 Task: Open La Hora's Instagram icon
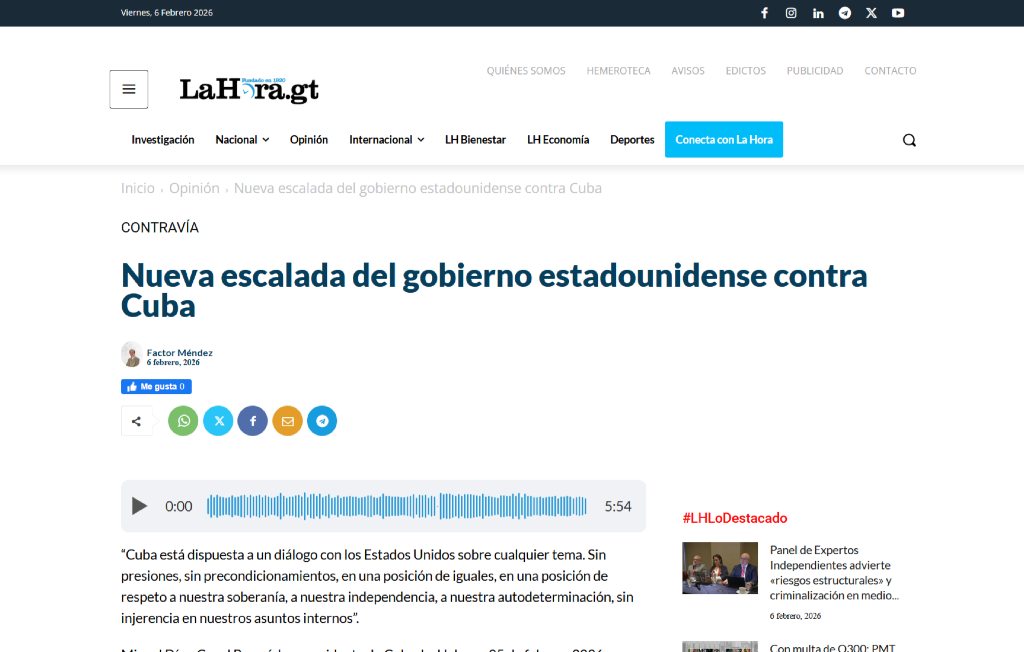point(791,12)
